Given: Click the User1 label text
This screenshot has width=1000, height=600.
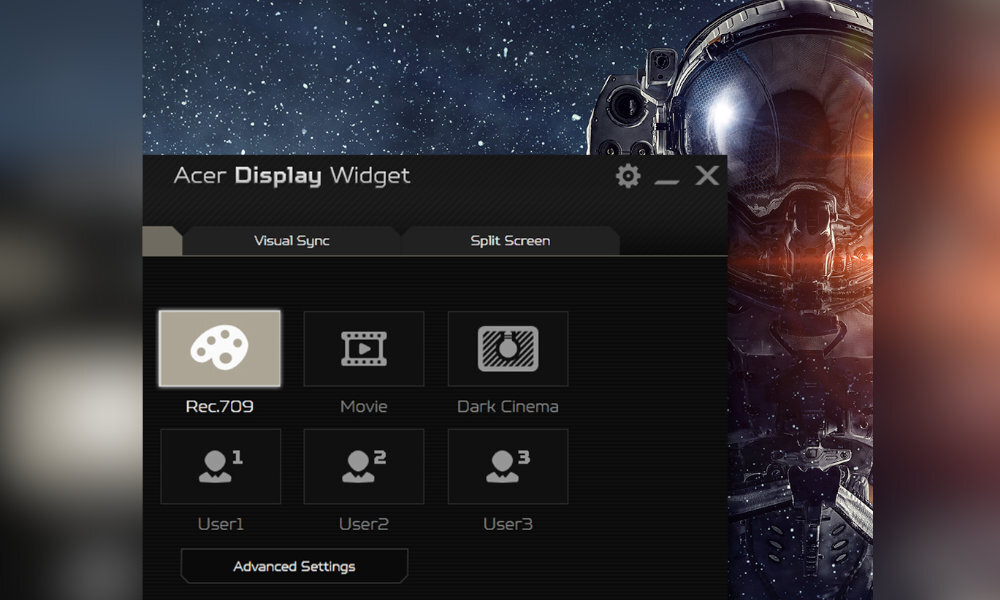Looking at the screenshot, I should 221,523.
